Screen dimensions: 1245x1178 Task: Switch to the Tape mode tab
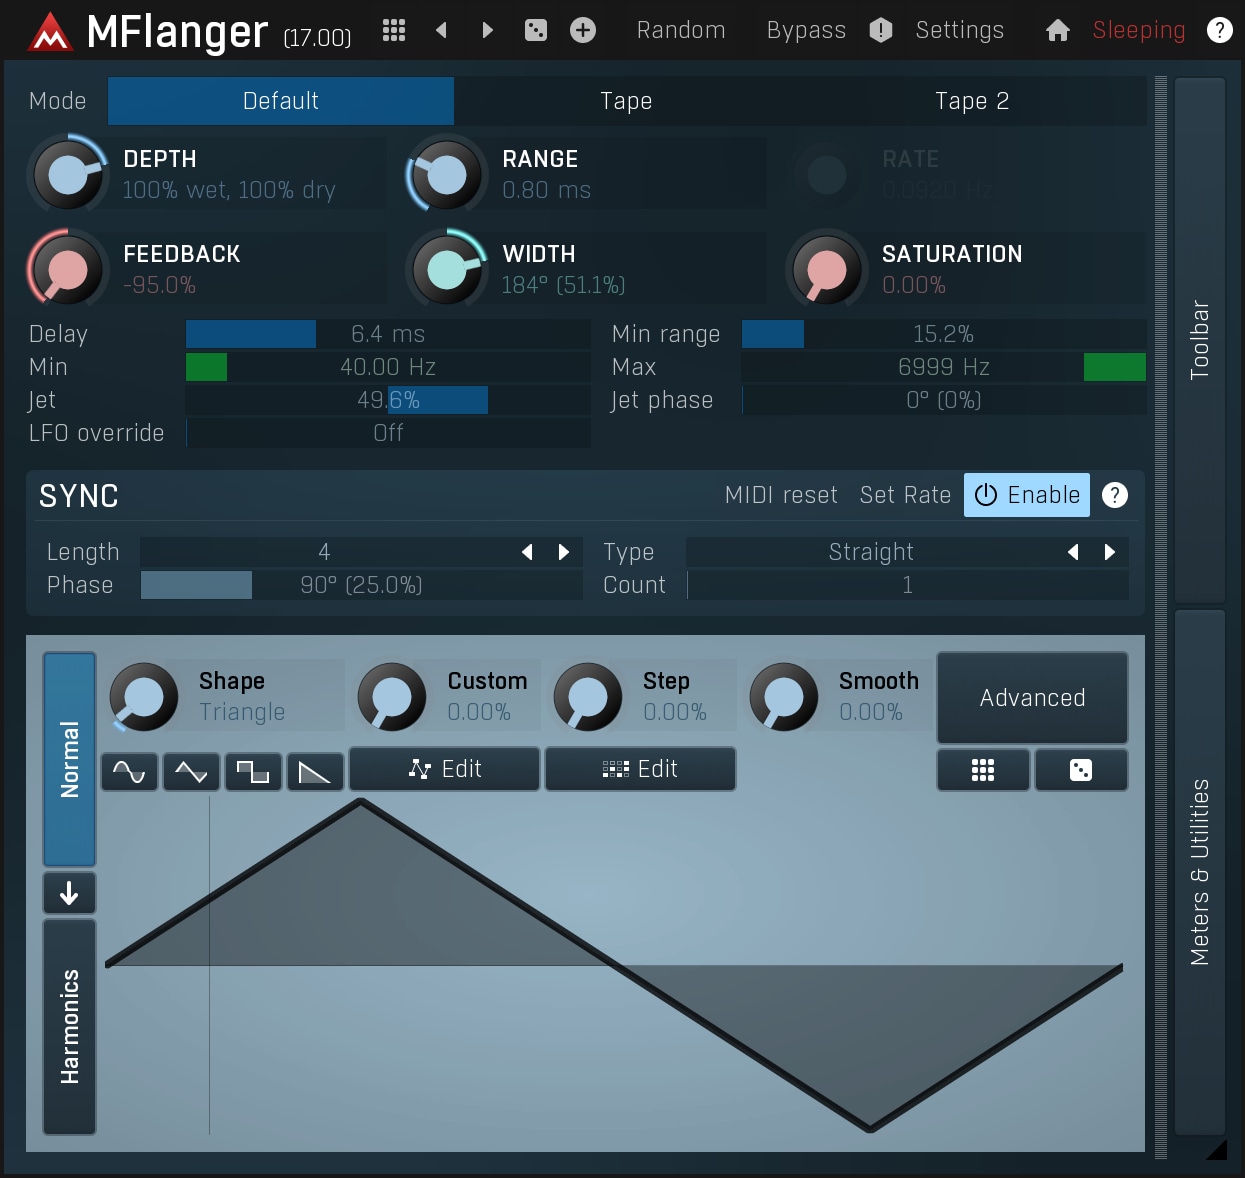(x=626, y=101)
